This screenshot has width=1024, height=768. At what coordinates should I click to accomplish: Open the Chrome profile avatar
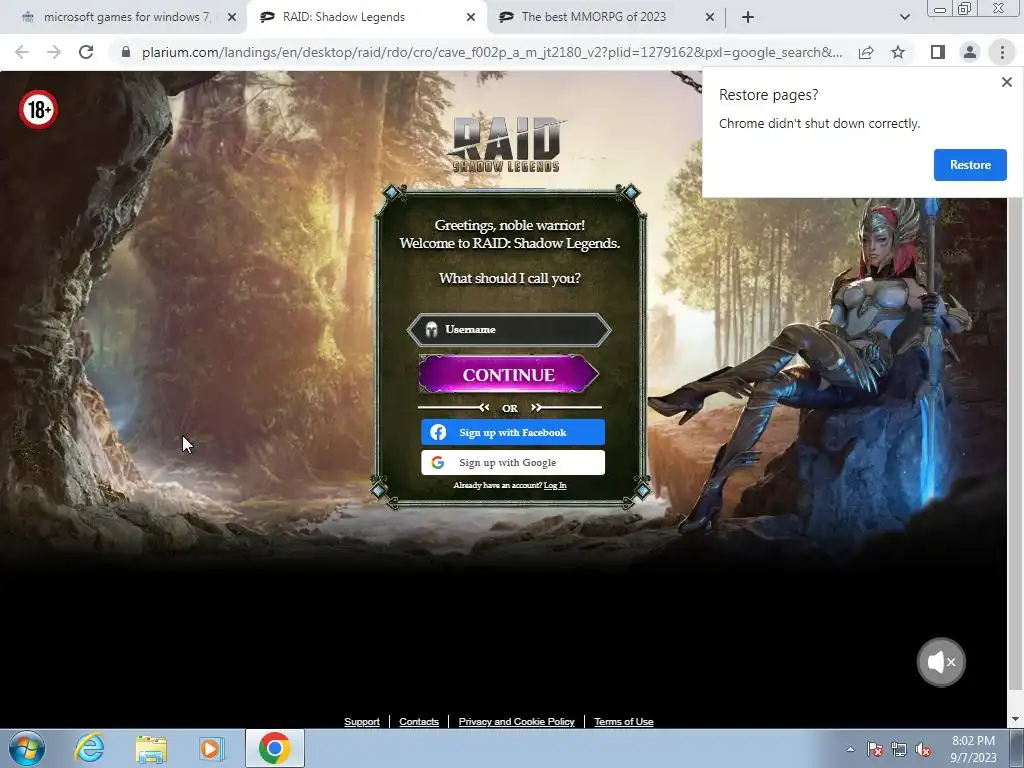(970, 52)
